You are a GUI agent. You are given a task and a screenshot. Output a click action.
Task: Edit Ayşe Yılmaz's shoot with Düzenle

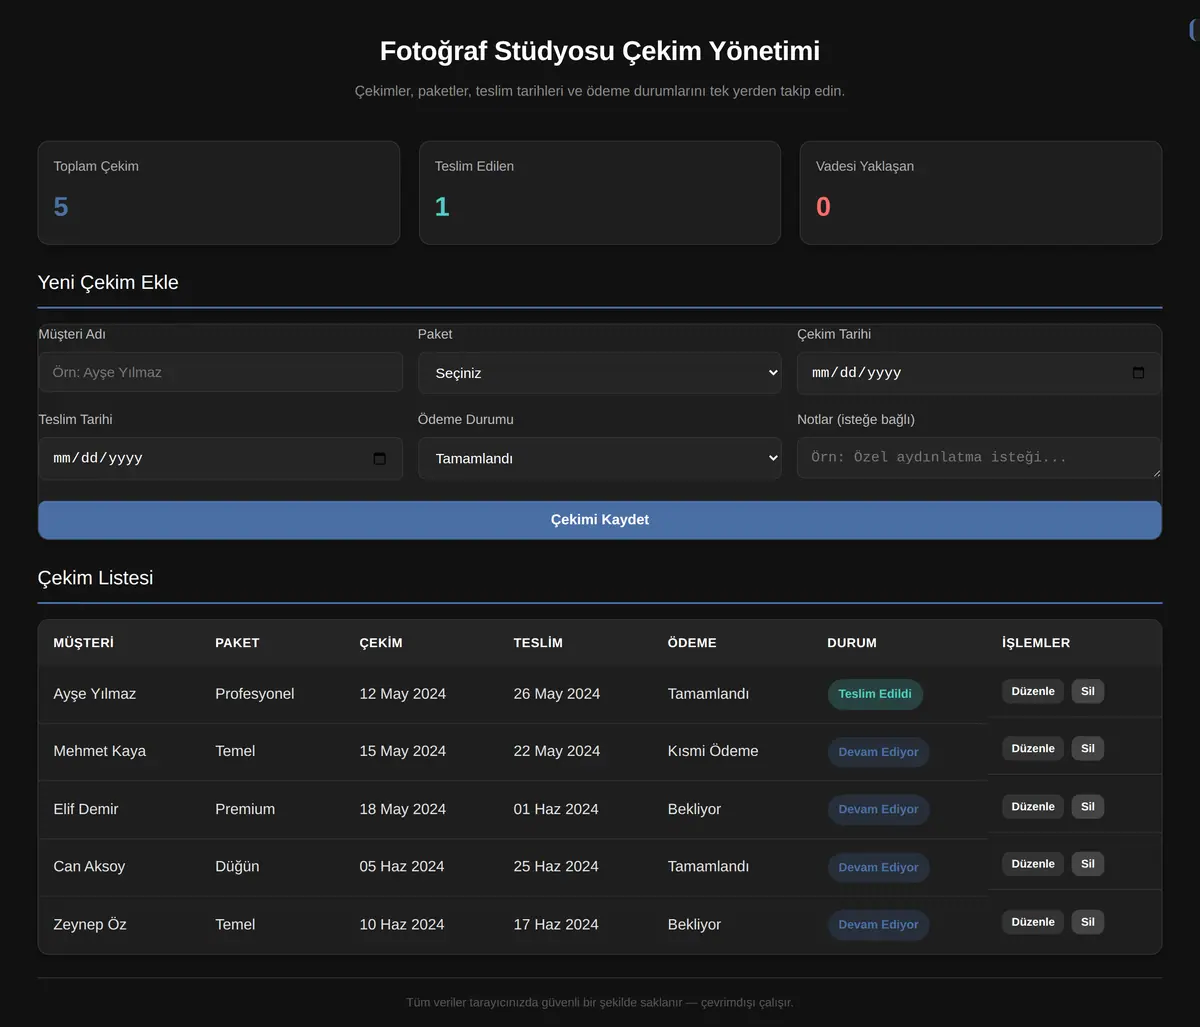coord(1033,692)
